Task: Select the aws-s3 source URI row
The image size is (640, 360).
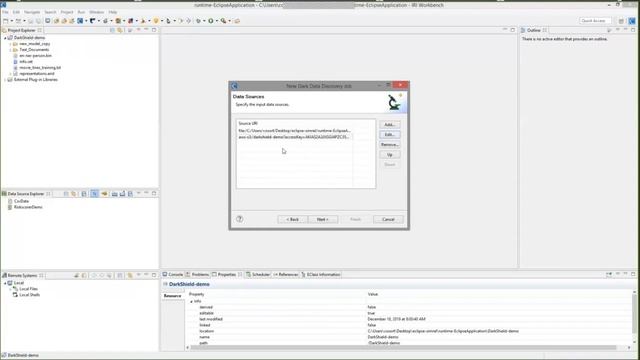Action: pyautogui.click(x=294, y=137)
